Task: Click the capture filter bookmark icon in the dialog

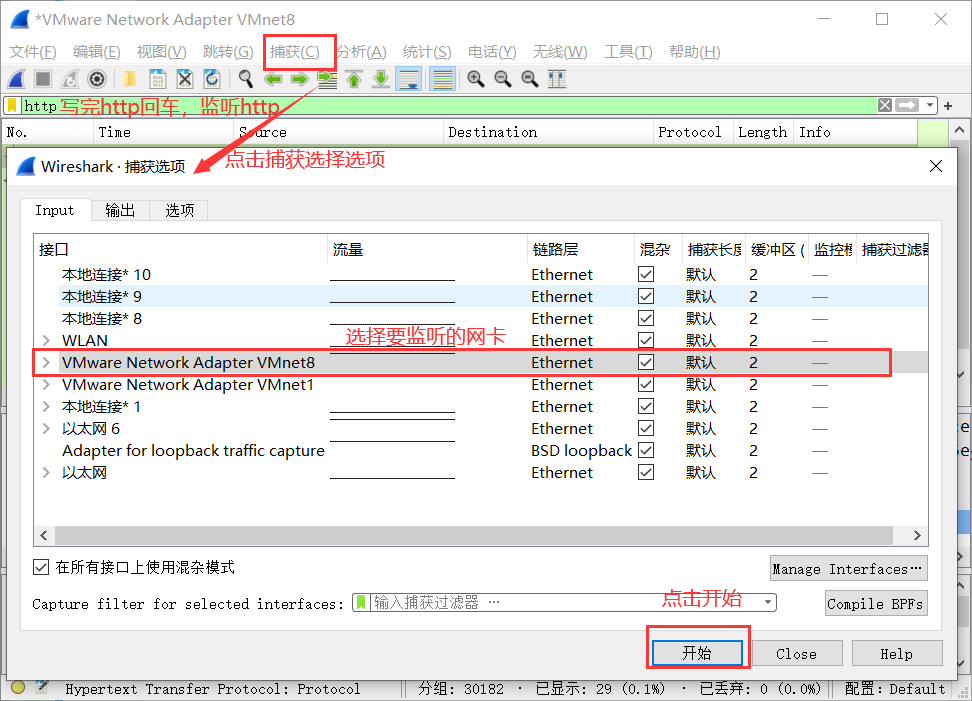Action: (x=362, y=602)
